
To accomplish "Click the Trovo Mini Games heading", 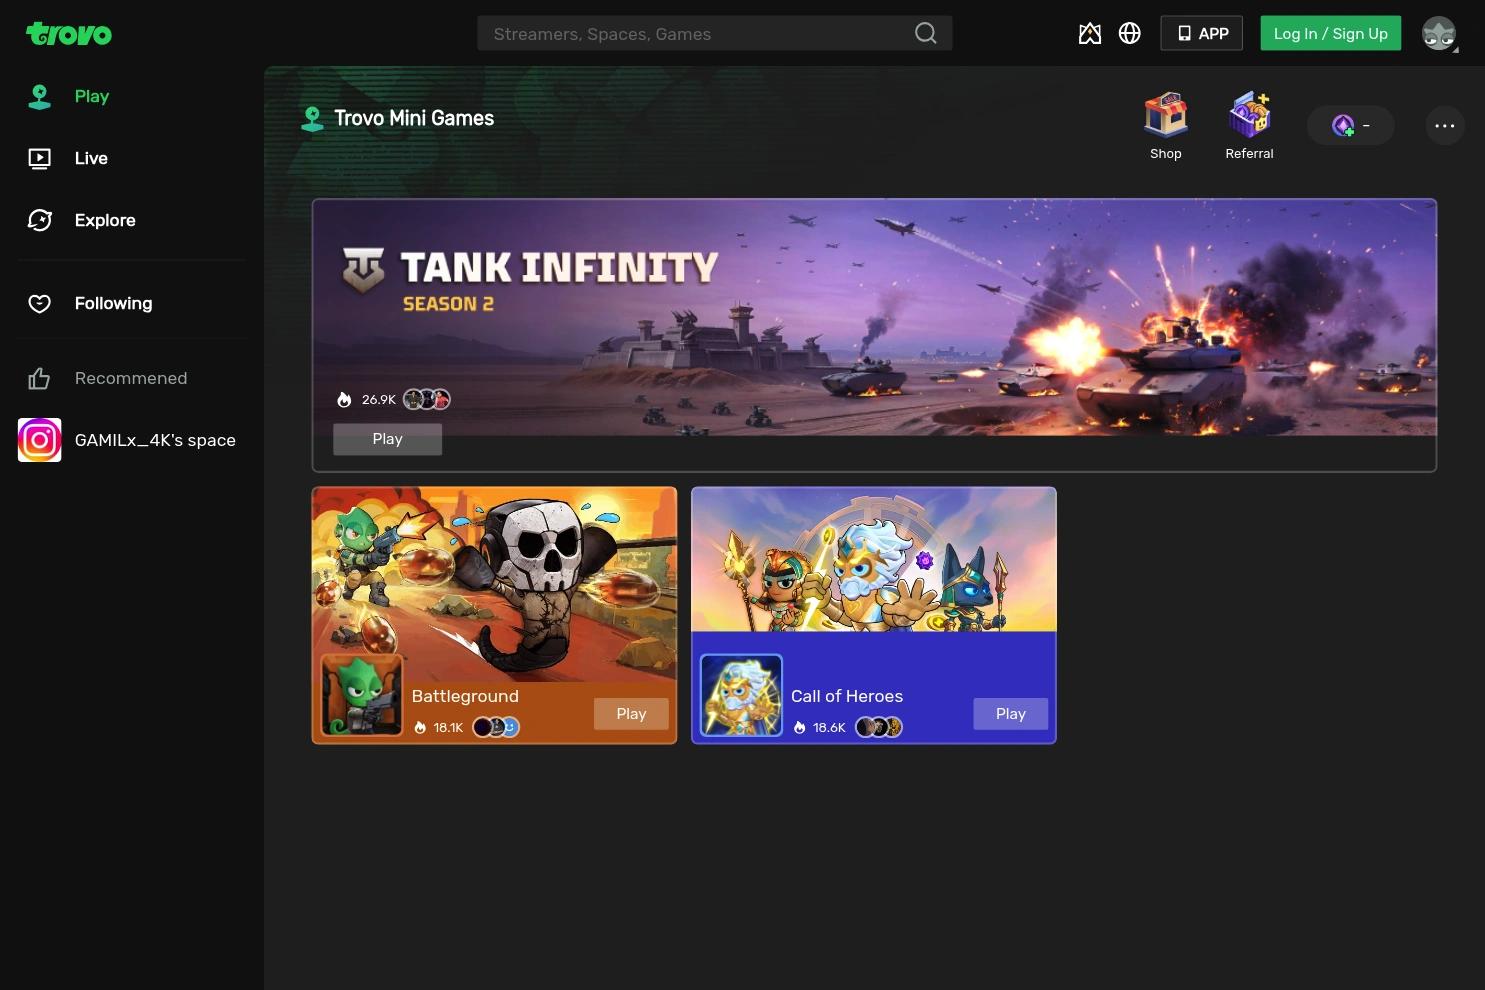I will pos(414,119).
